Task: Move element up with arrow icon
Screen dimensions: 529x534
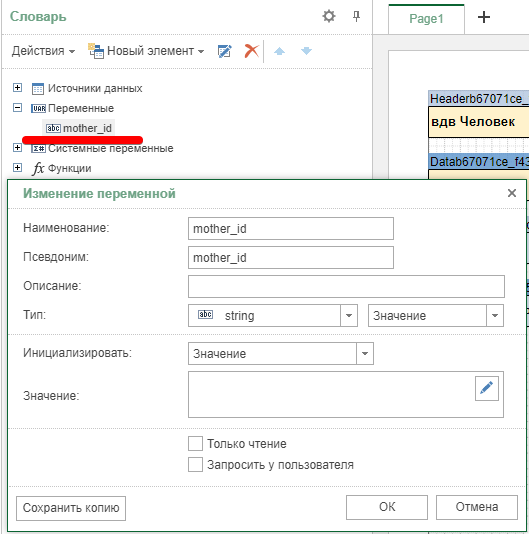Action: 279,51
